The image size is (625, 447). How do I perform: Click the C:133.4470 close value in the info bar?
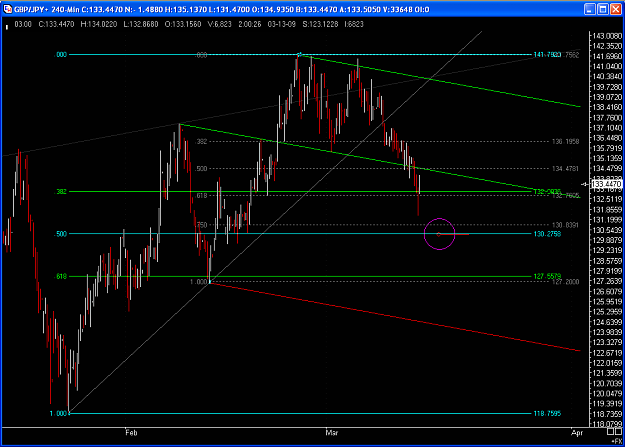(x=56, y=24)
